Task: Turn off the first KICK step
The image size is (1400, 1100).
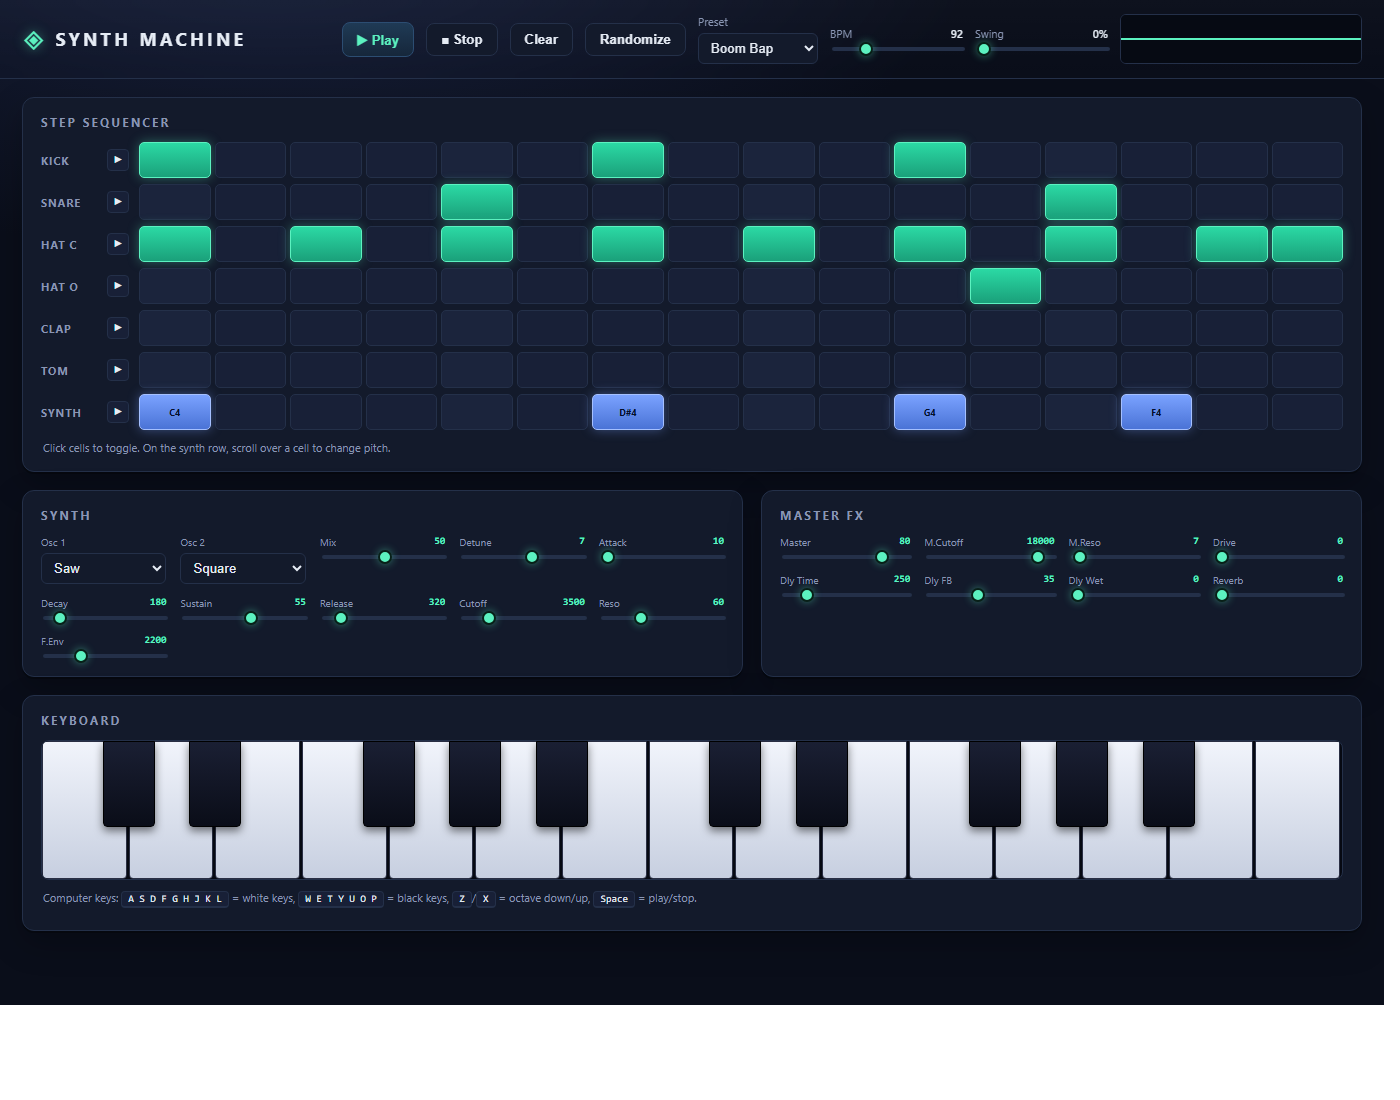Action: 175,160
